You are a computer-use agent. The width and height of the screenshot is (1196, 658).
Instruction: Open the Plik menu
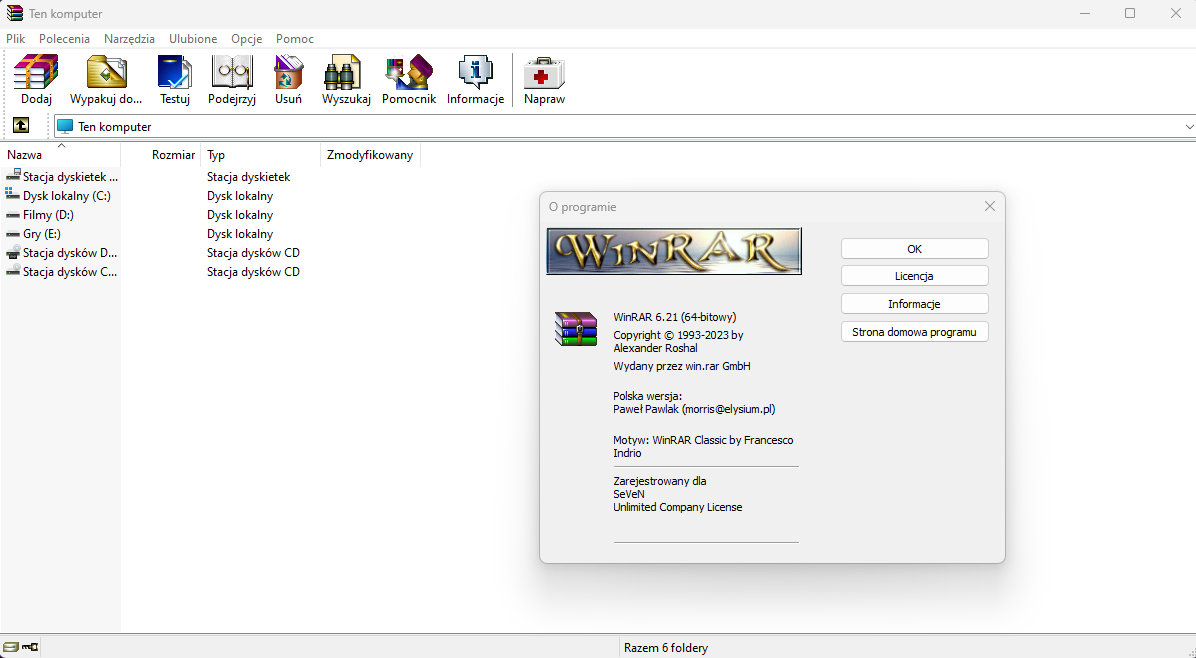point(15,39)
